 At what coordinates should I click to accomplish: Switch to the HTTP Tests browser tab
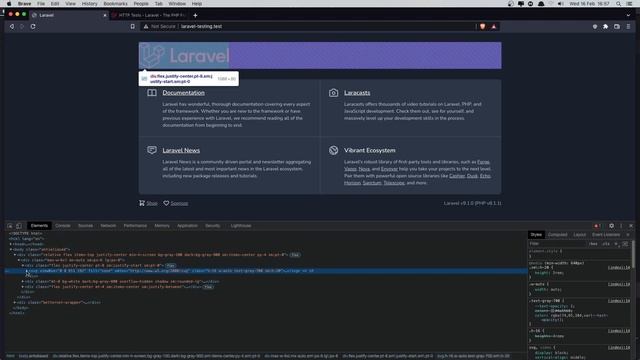point(149,15)
